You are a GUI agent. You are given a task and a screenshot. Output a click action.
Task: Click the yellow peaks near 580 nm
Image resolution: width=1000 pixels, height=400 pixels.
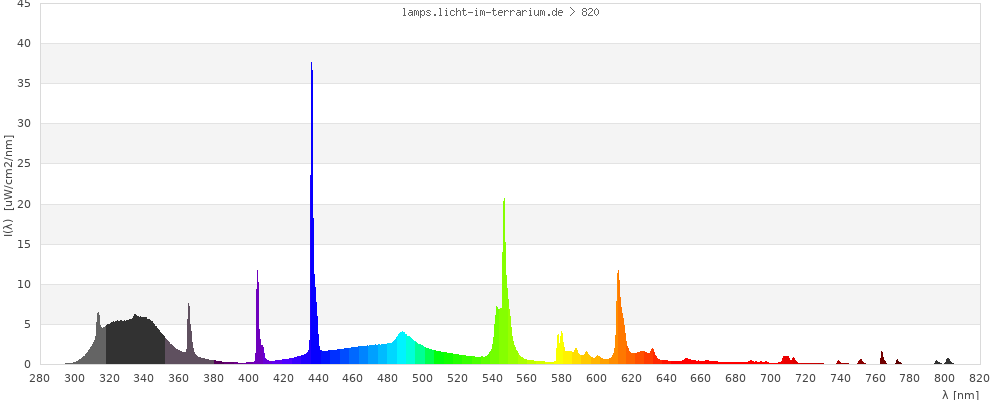(x=560, y=350)
